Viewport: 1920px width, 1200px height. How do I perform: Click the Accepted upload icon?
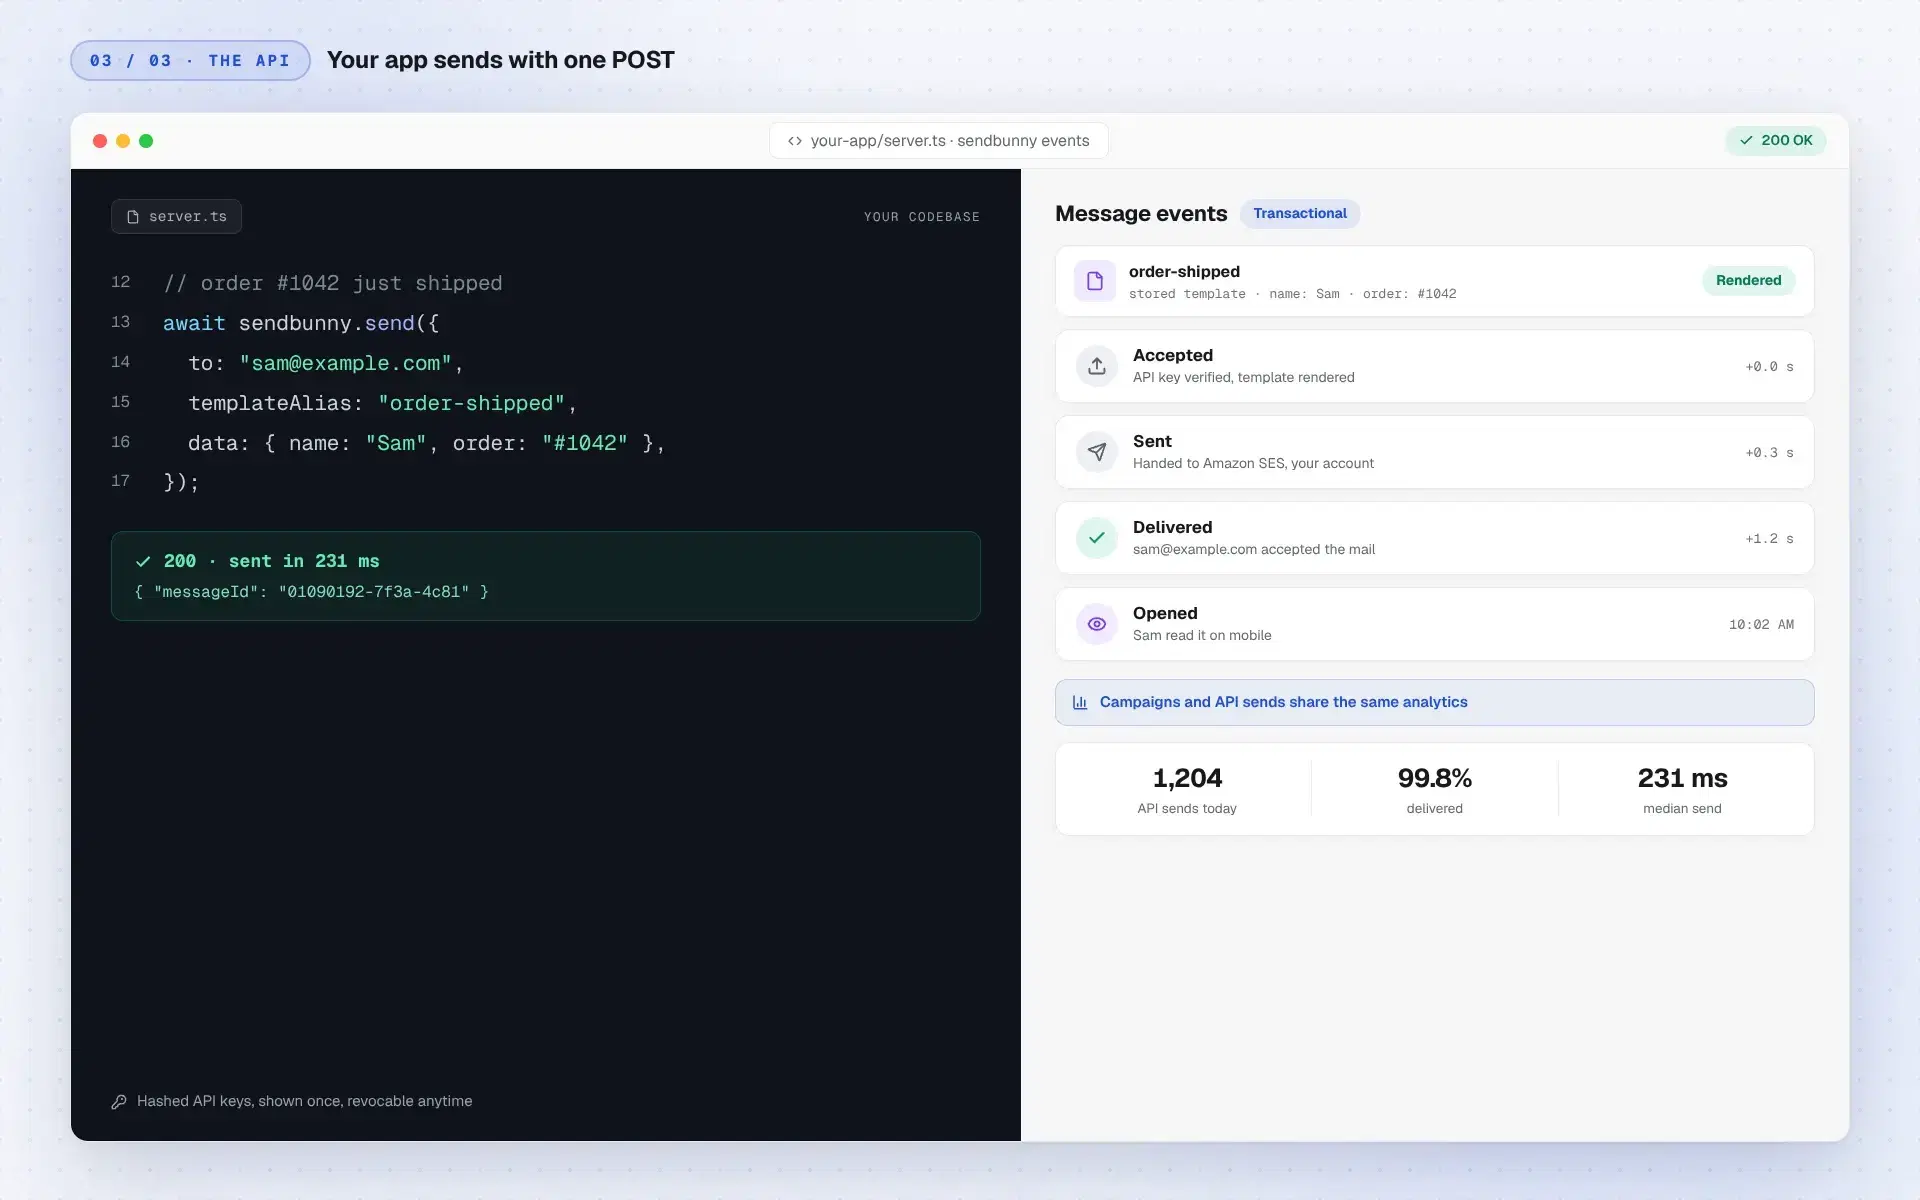click(x=1097, y=366)
